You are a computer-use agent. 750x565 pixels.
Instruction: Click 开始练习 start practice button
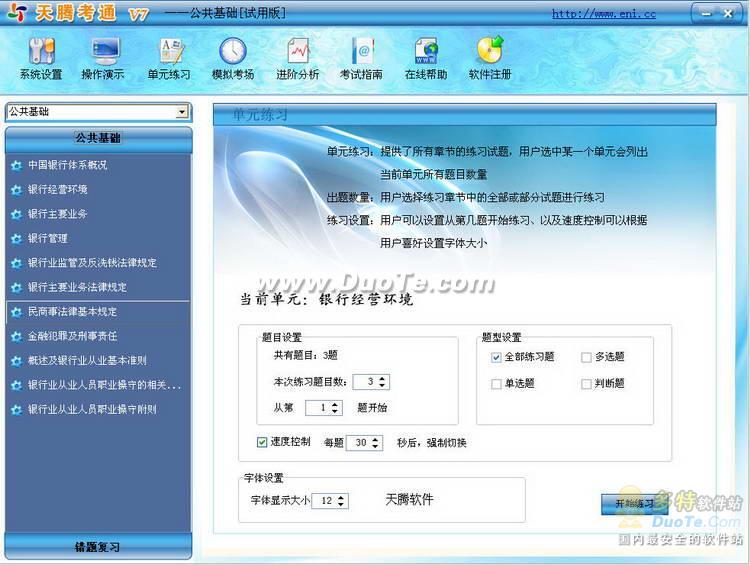point(634,504)
